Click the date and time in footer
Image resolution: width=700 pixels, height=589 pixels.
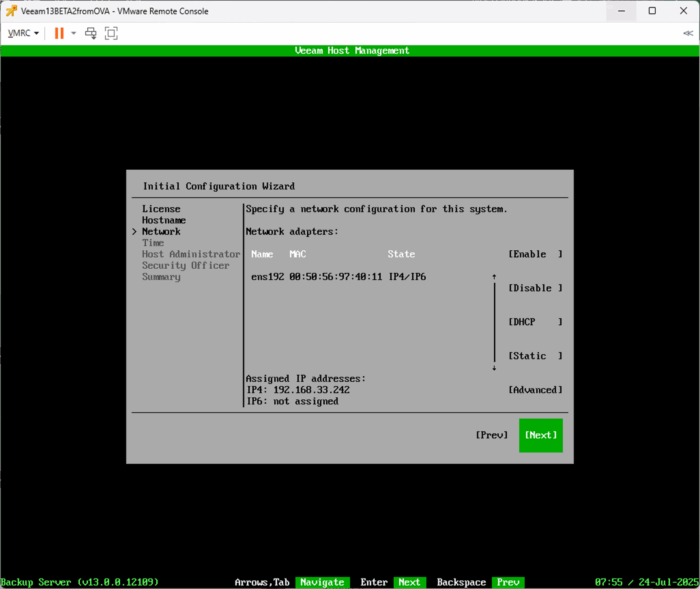coord(646,582)
